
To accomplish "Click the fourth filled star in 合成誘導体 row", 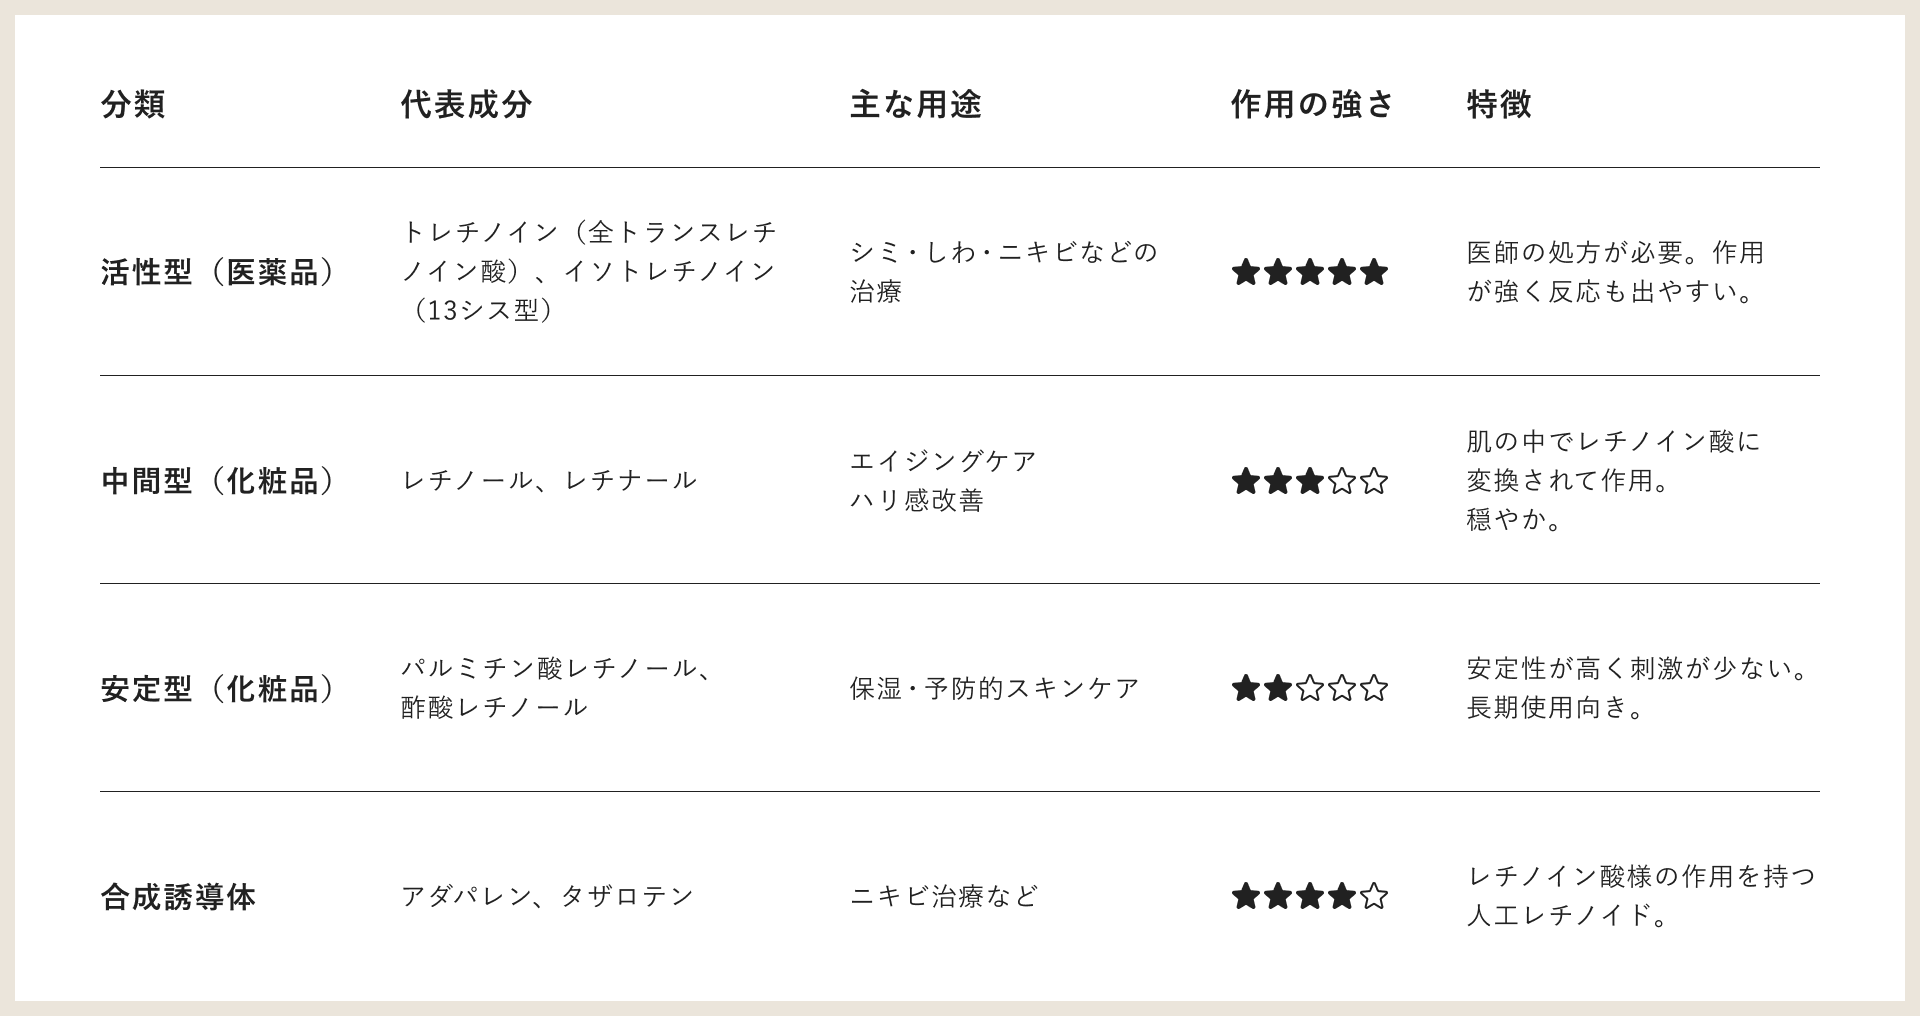I will click(x=1342, y=896).
